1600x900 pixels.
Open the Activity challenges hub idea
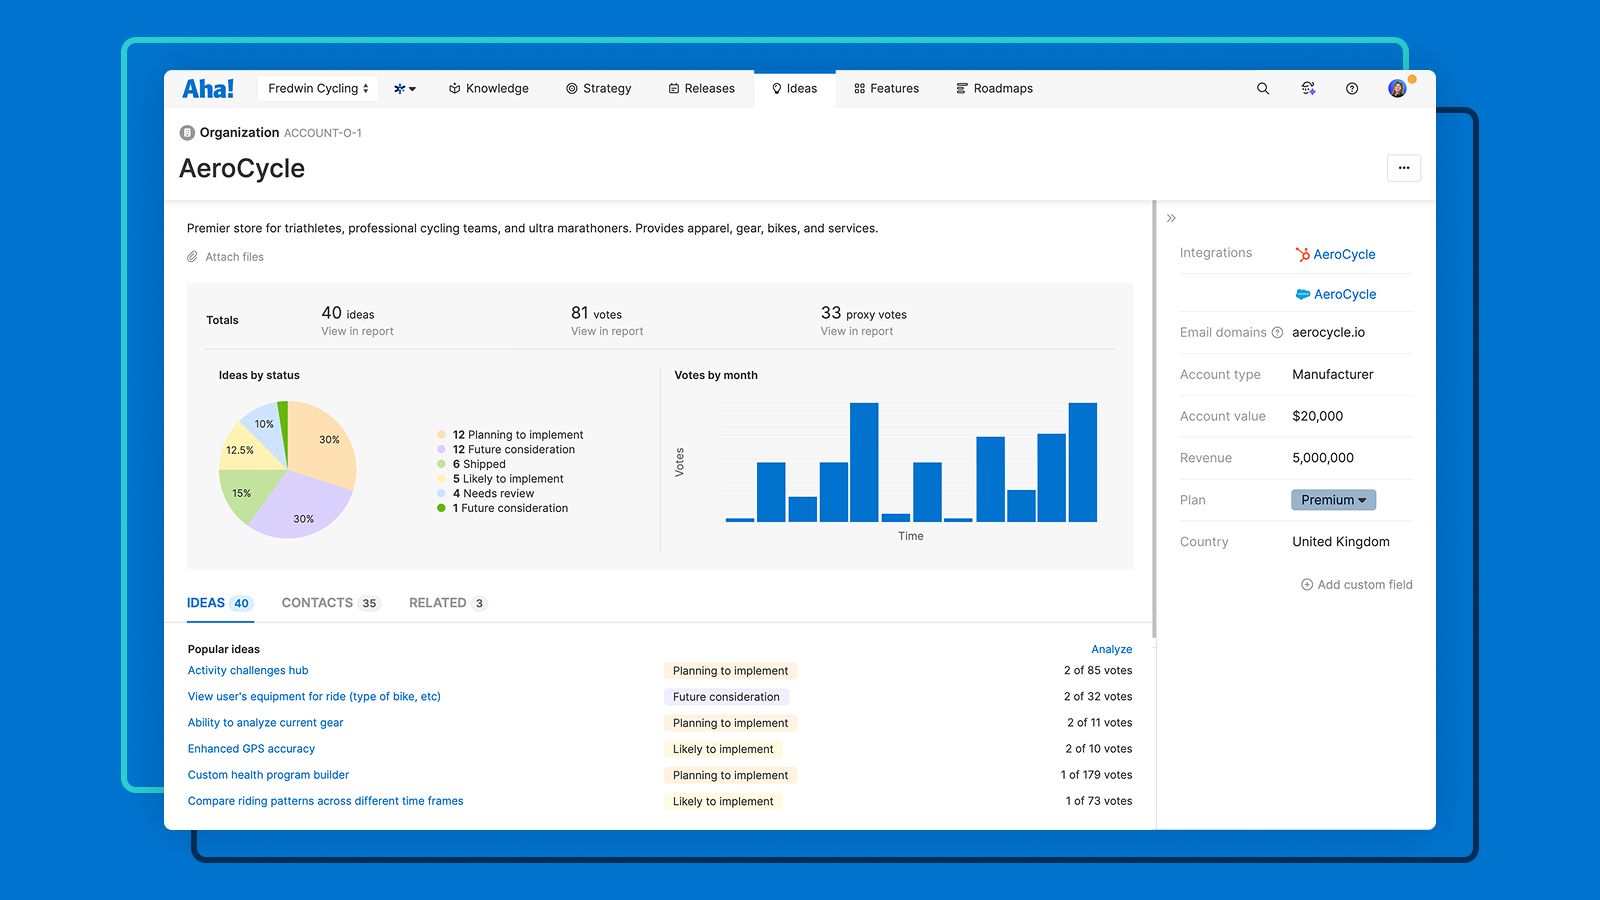tap(248, 671)
